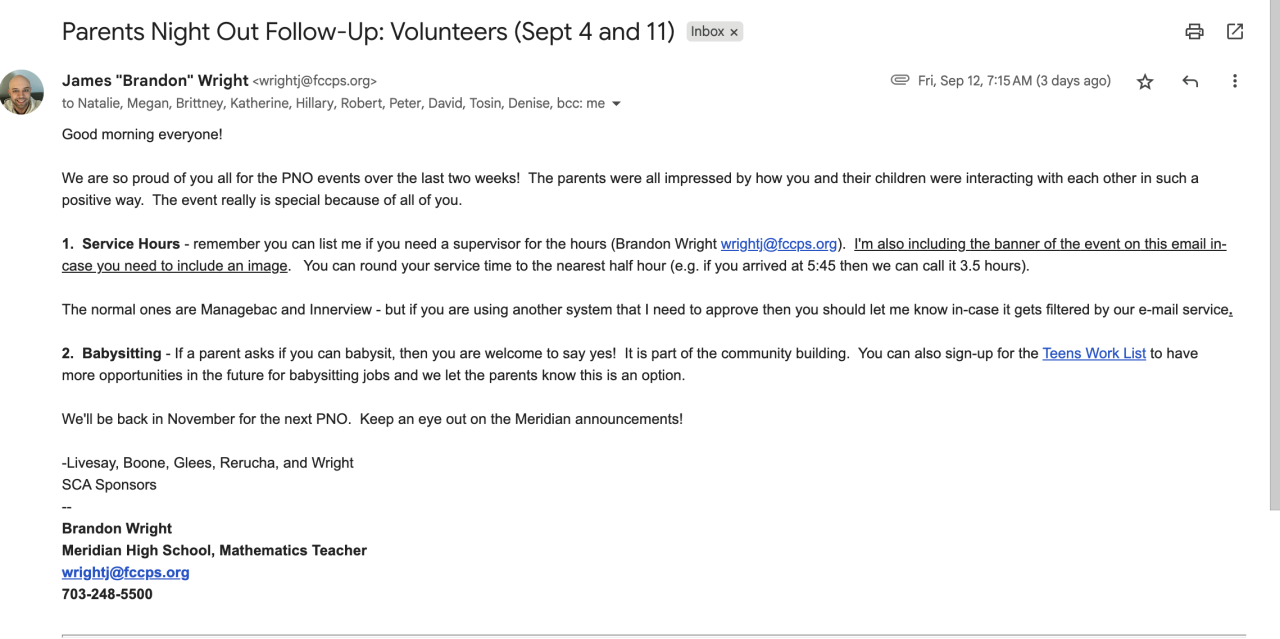Open wrightj@fccps.org link in Service Hours paragraph
Screen dimensions: 1280x639
click(x=778, y=244)
